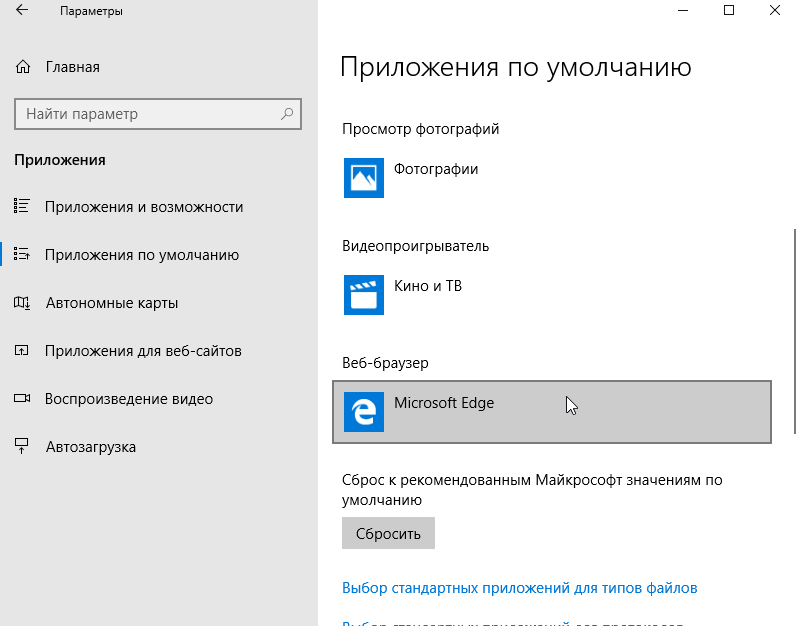Click the Фотографии app icon
The height and width of the screenshot is (626, 796).
click(x=363, y=178)
